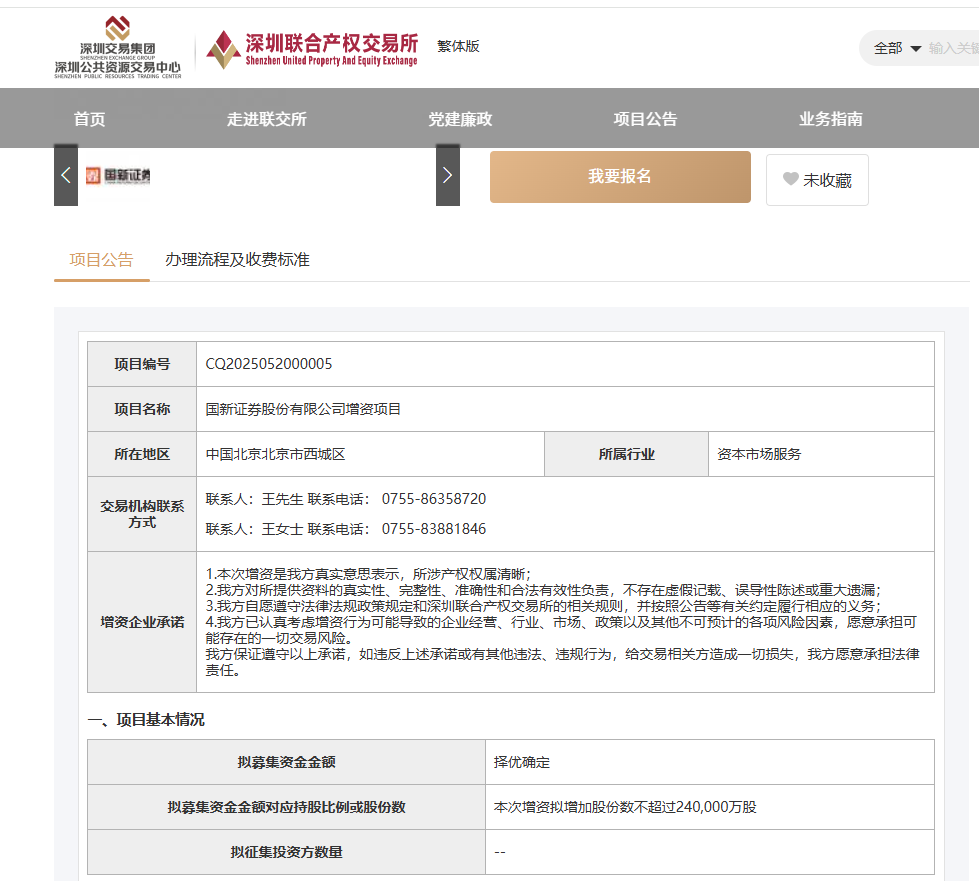
Task: Go to 首页 in navigation bar
Action: [x=89, y=119]
